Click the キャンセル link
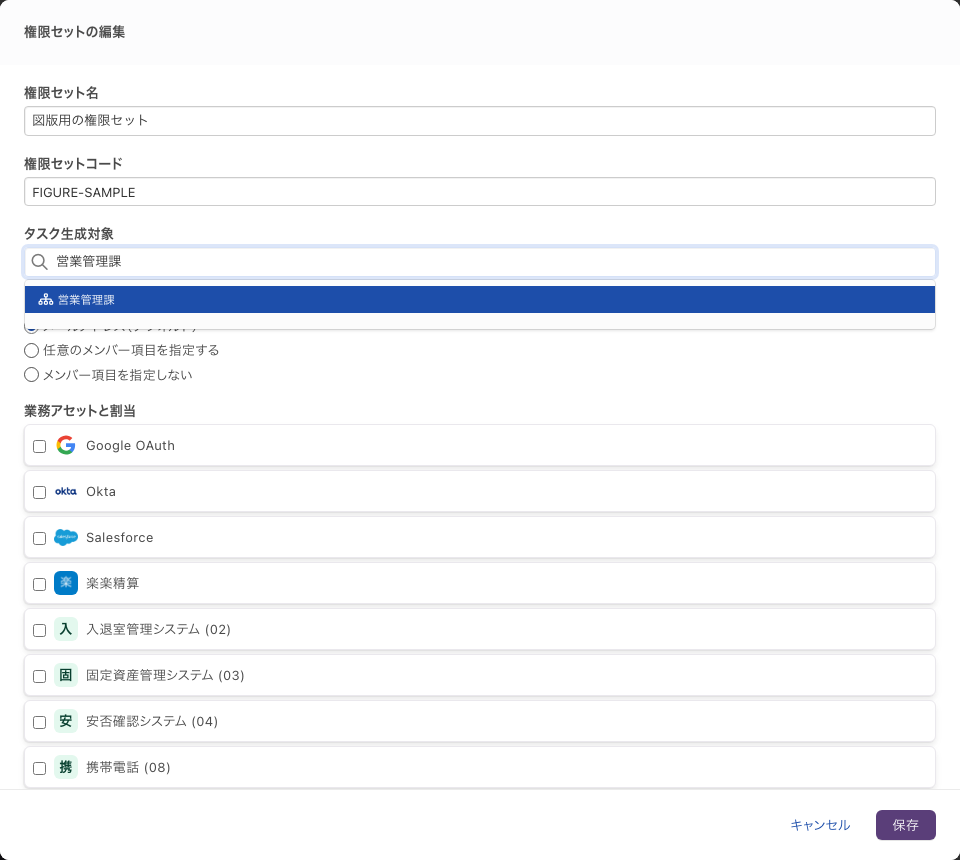The height and width of the screenshot is (860, 960). (x=820, y=825)
